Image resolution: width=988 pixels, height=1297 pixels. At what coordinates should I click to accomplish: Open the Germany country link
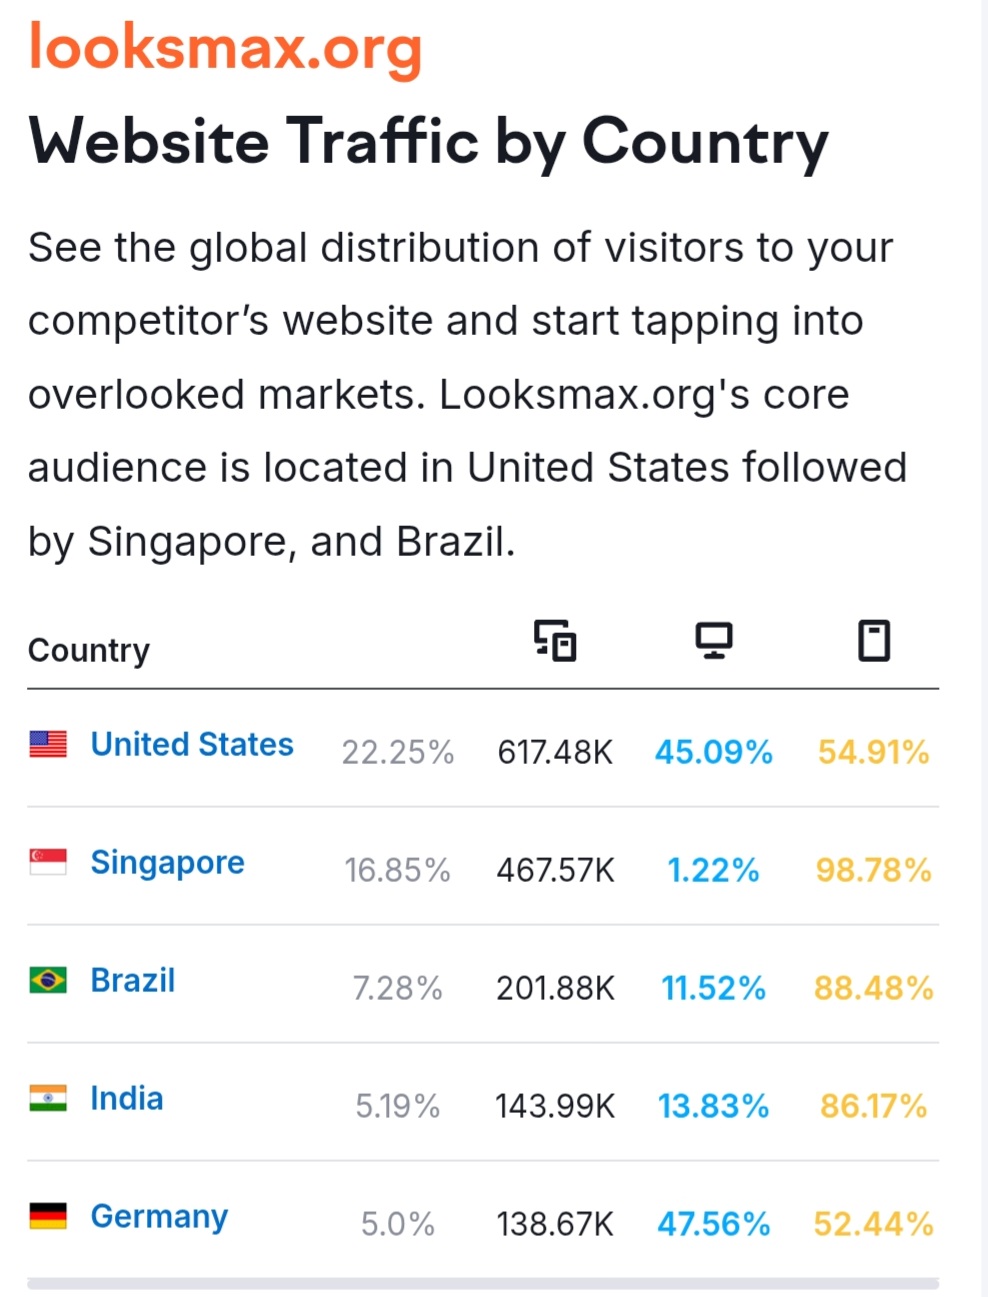(x=159, y=1218)
